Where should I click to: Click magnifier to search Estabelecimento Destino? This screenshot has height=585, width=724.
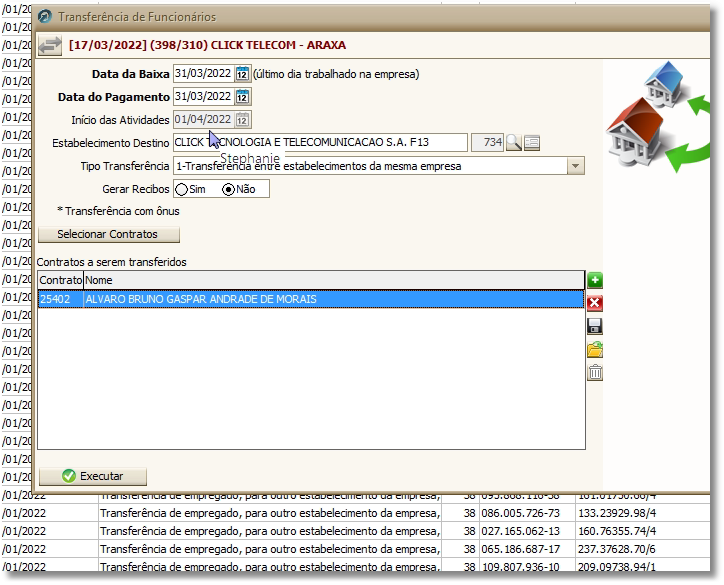point(513,143)
